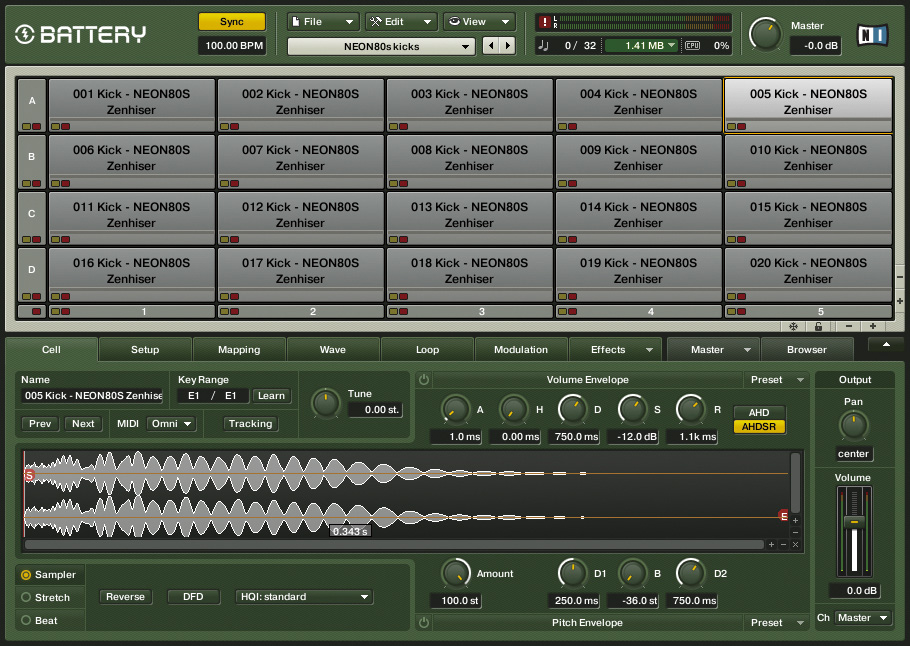Viewport: 910px width, 646px height.
Task: Toggle the Sync button
Action: tap(232, 21)
